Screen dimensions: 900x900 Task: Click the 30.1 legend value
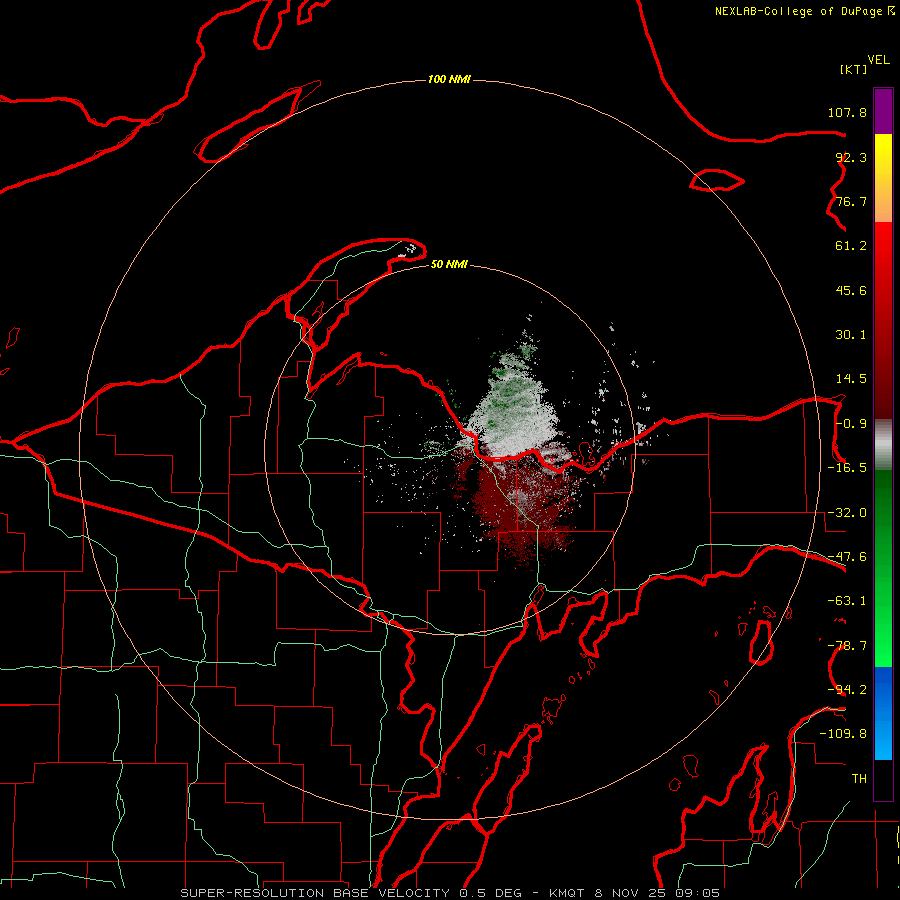[x=851, y=335]
